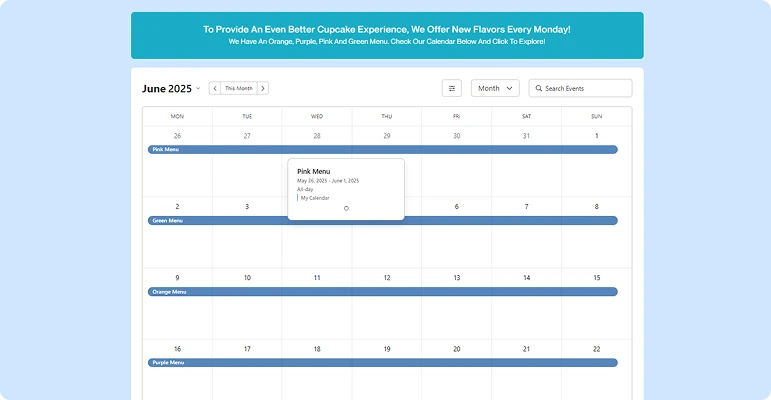Open the calendar filter settings icon
Viewport: 771px width, 400px height.
451,88
